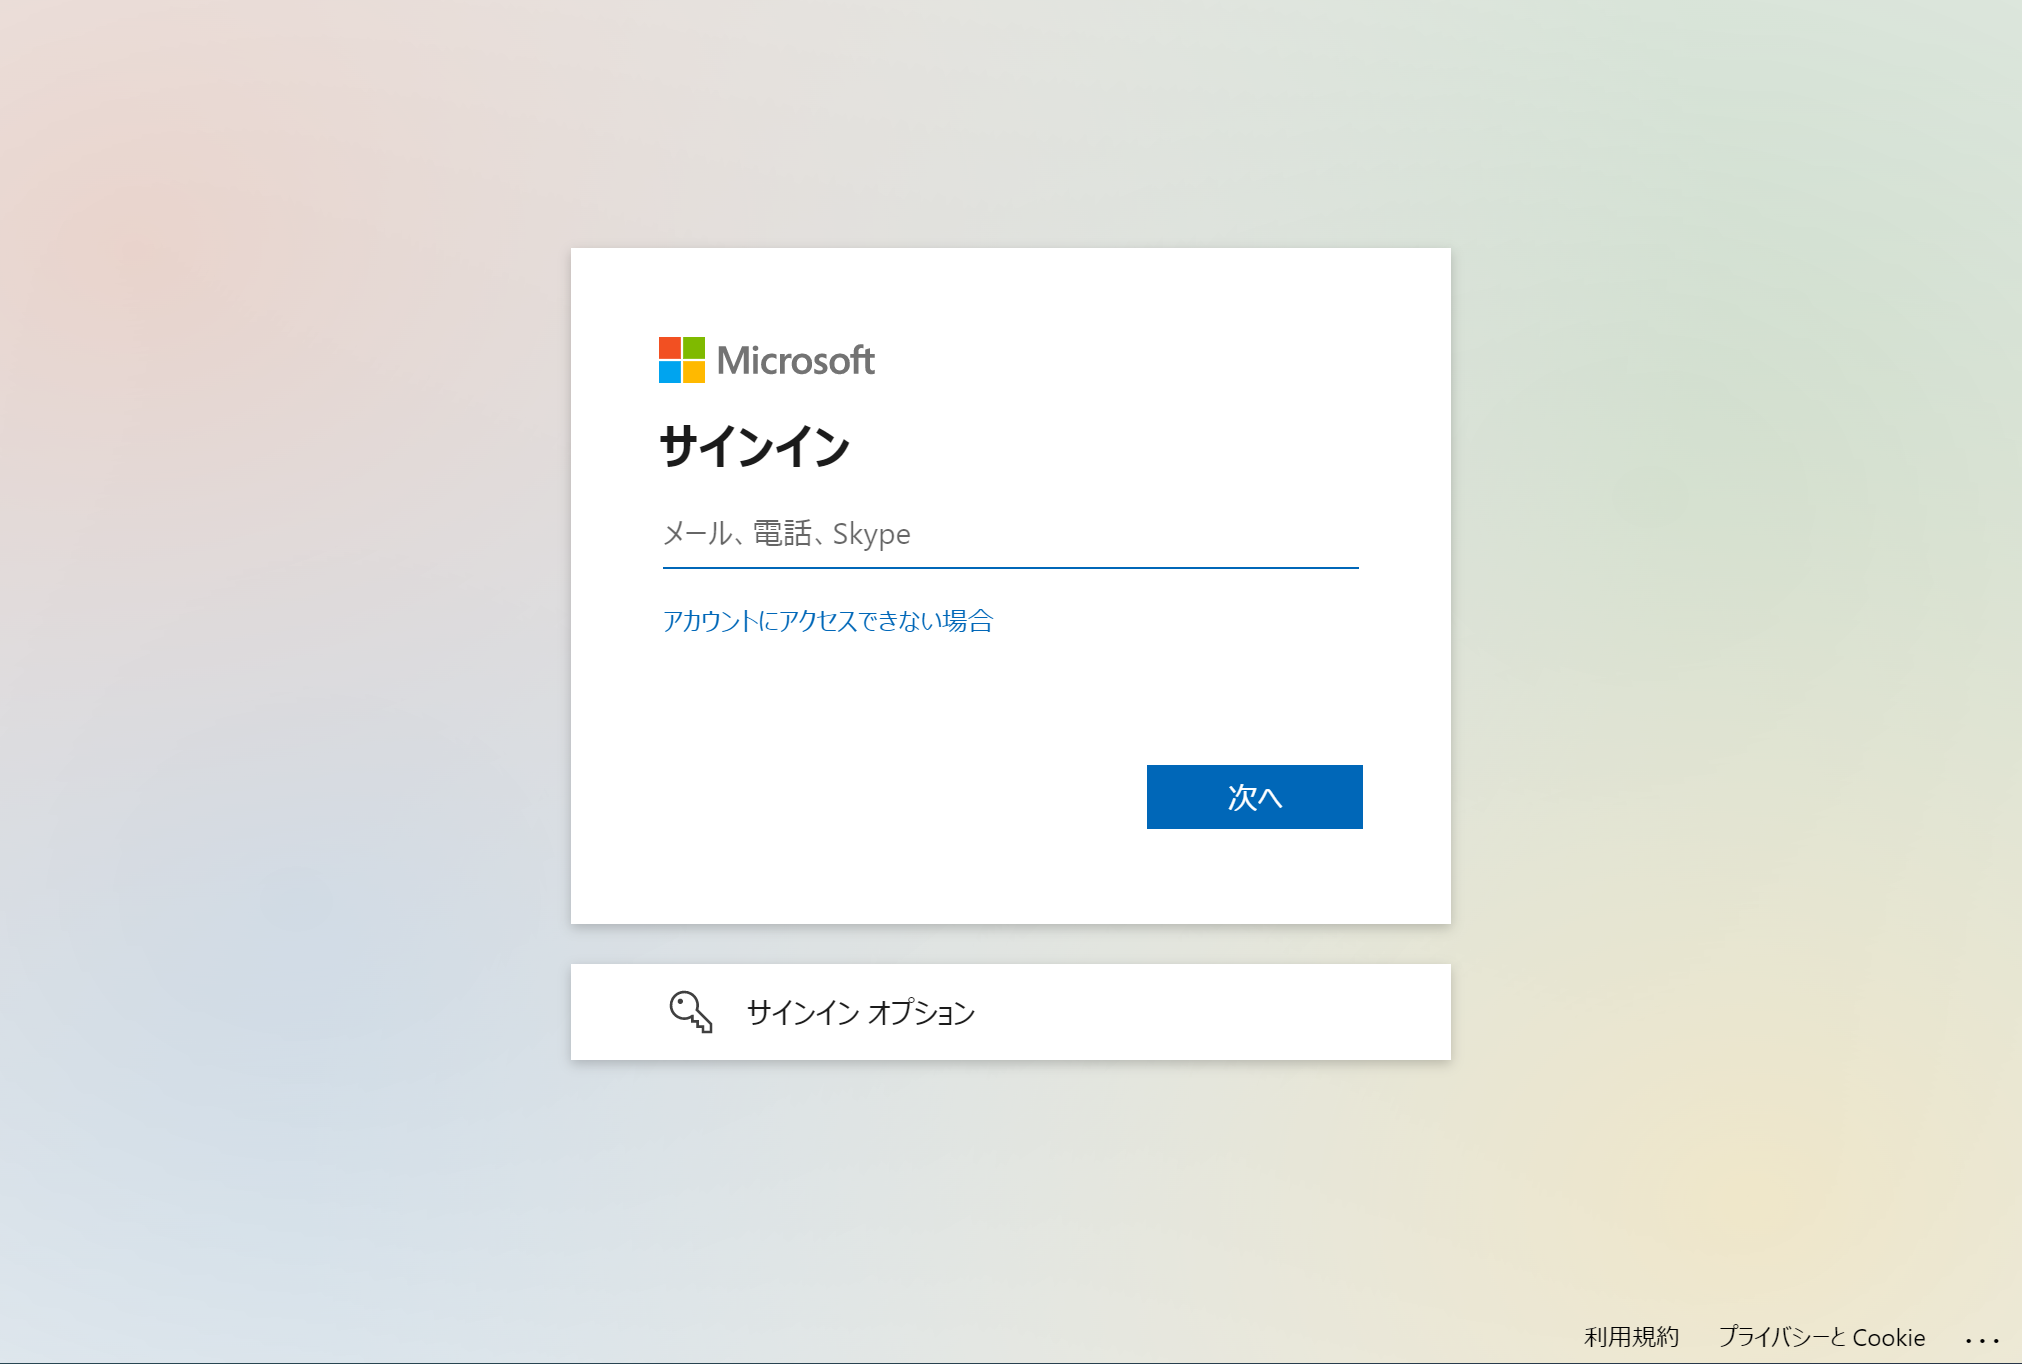Click the サインイン heading text
The height and width of the screenshot is (1364, 2022).
755,446
